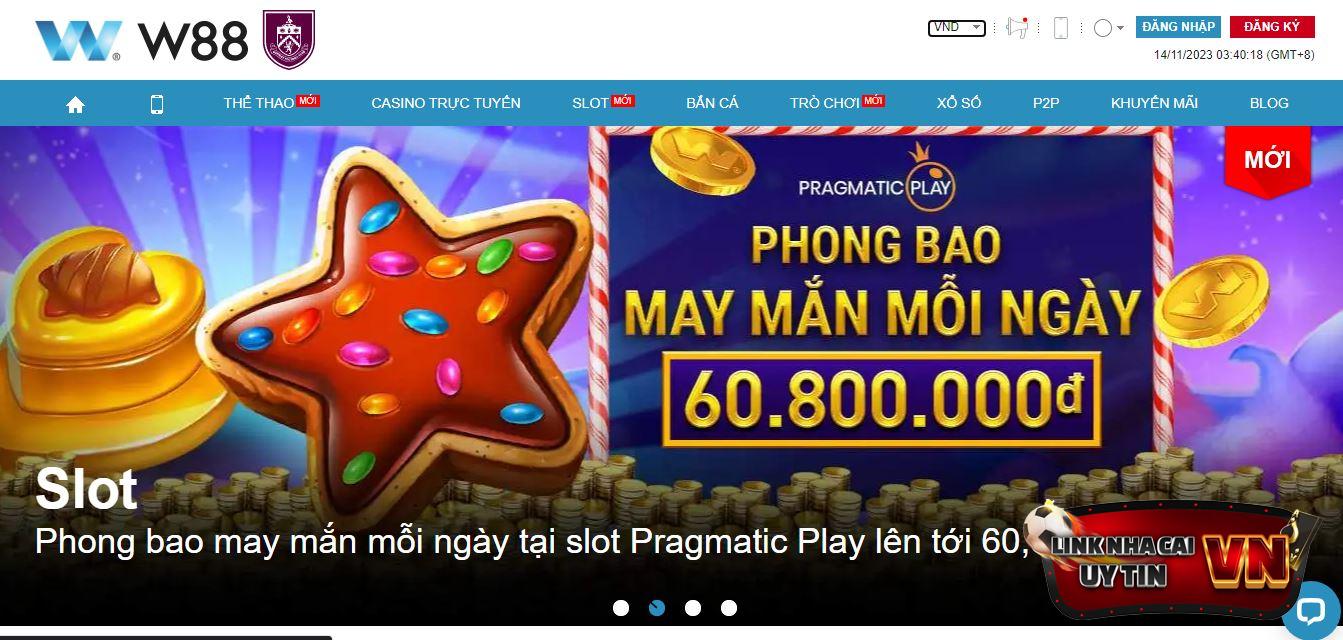Open the megaphone announcements icon
The image size is (1343, 640).
[1018, 28]
